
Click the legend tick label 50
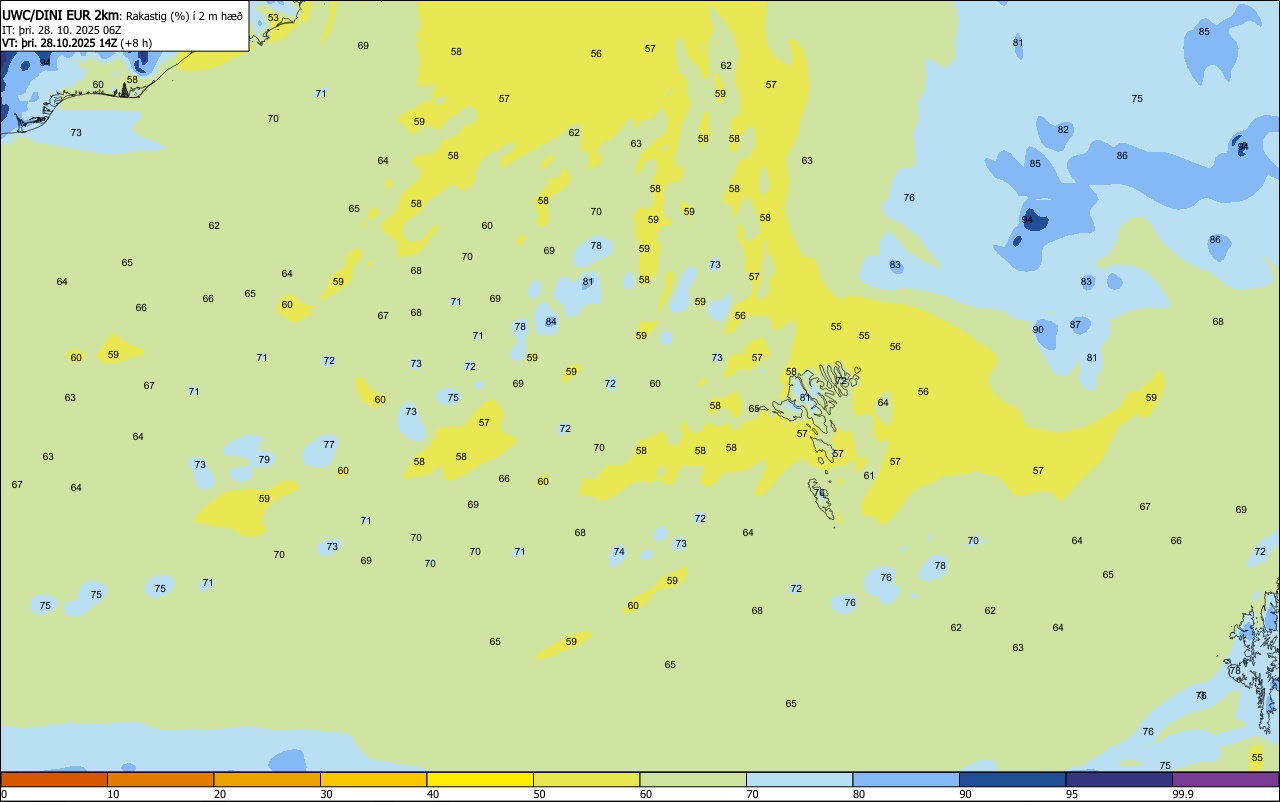(x=539, y=794)
